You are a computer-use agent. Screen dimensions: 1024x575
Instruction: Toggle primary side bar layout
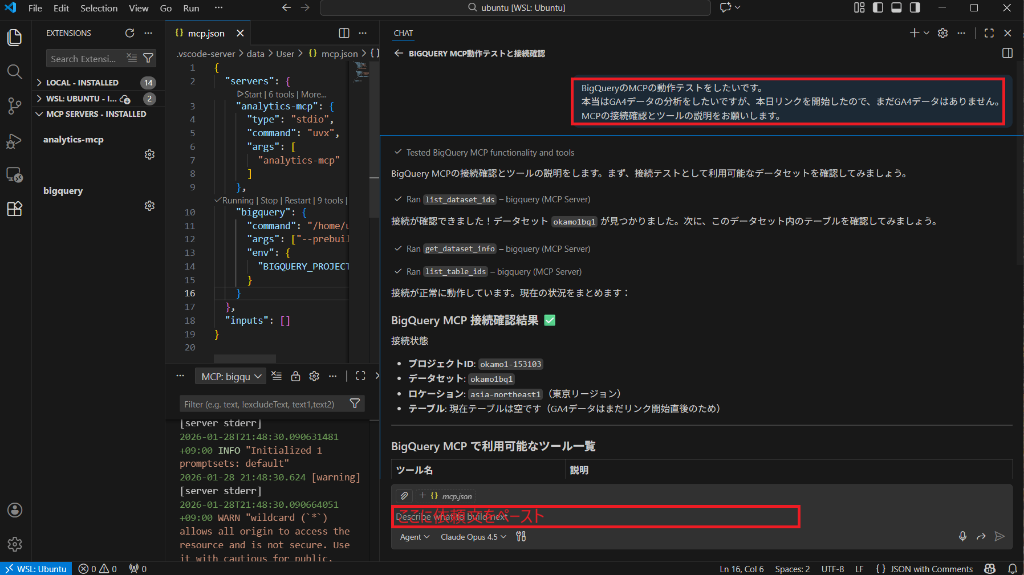[x=878, y=8]
